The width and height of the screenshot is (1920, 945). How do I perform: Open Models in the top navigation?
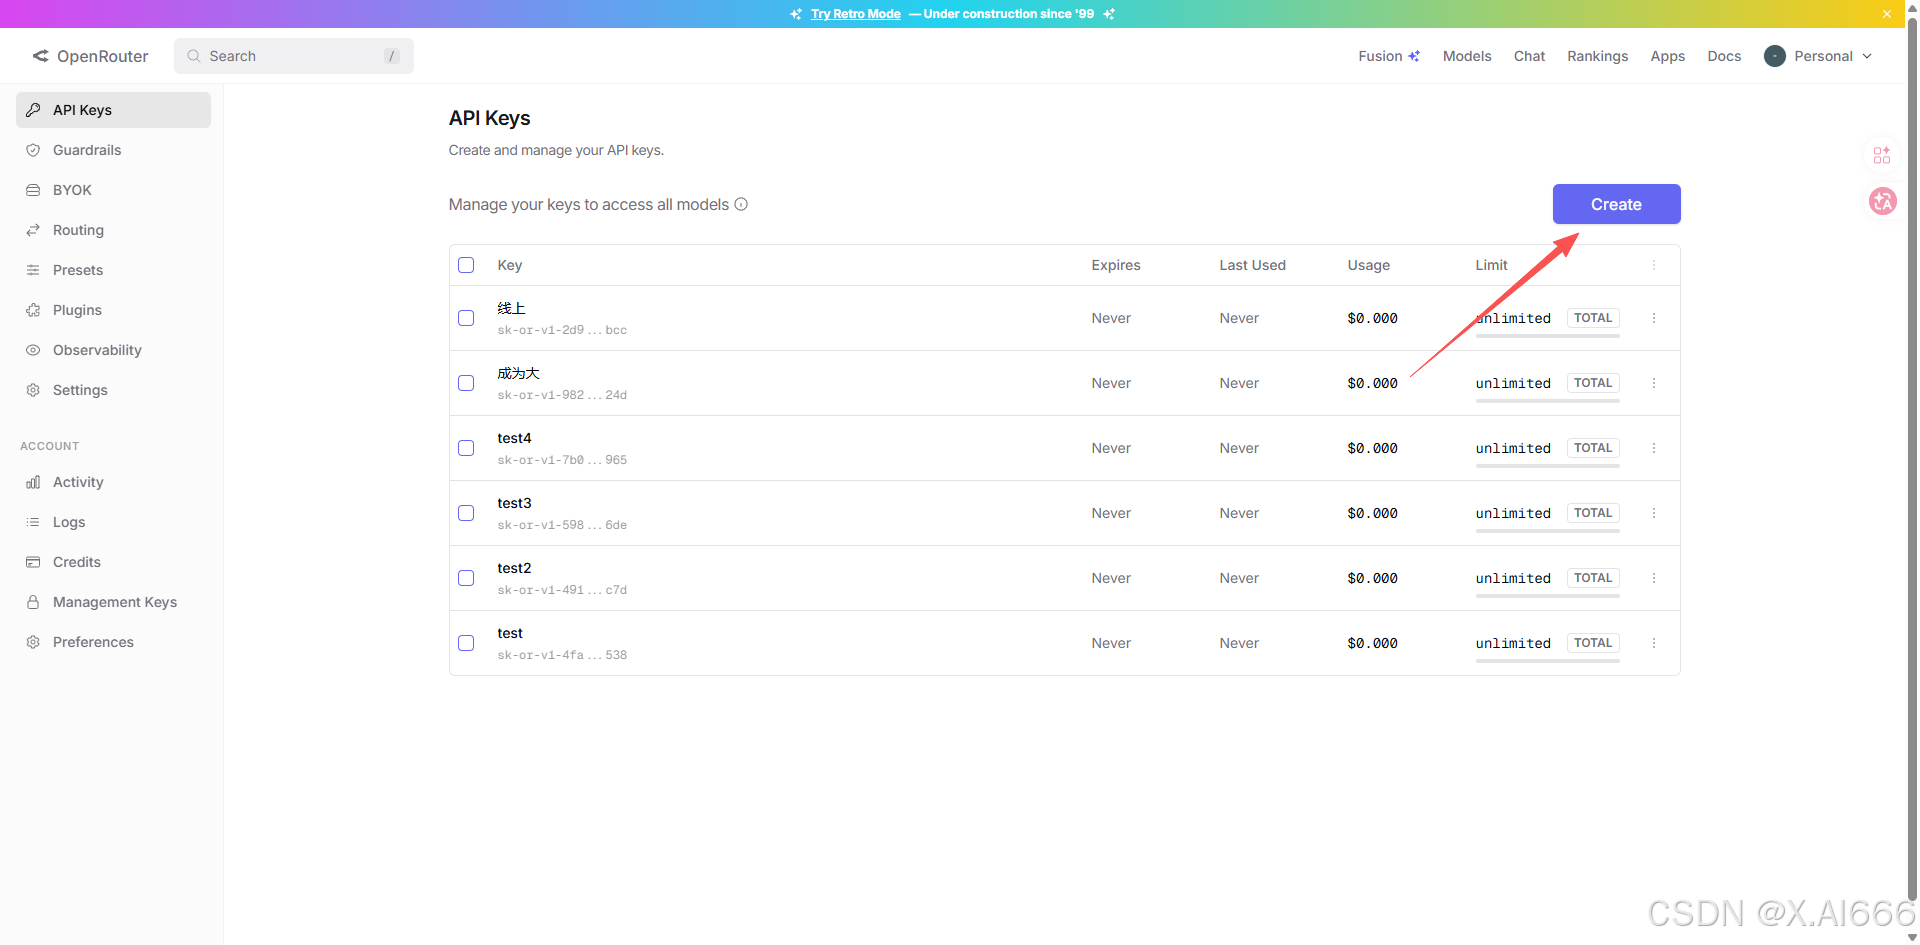(1467, 56)
